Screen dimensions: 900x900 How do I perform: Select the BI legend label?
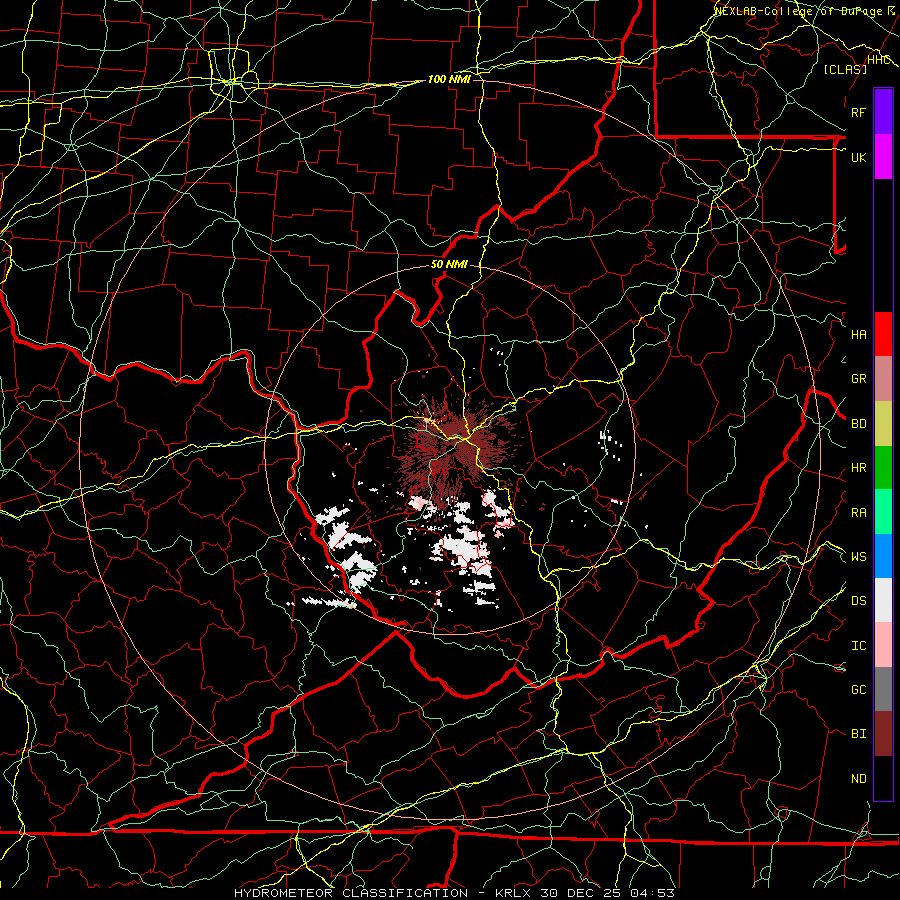[859, 734]
